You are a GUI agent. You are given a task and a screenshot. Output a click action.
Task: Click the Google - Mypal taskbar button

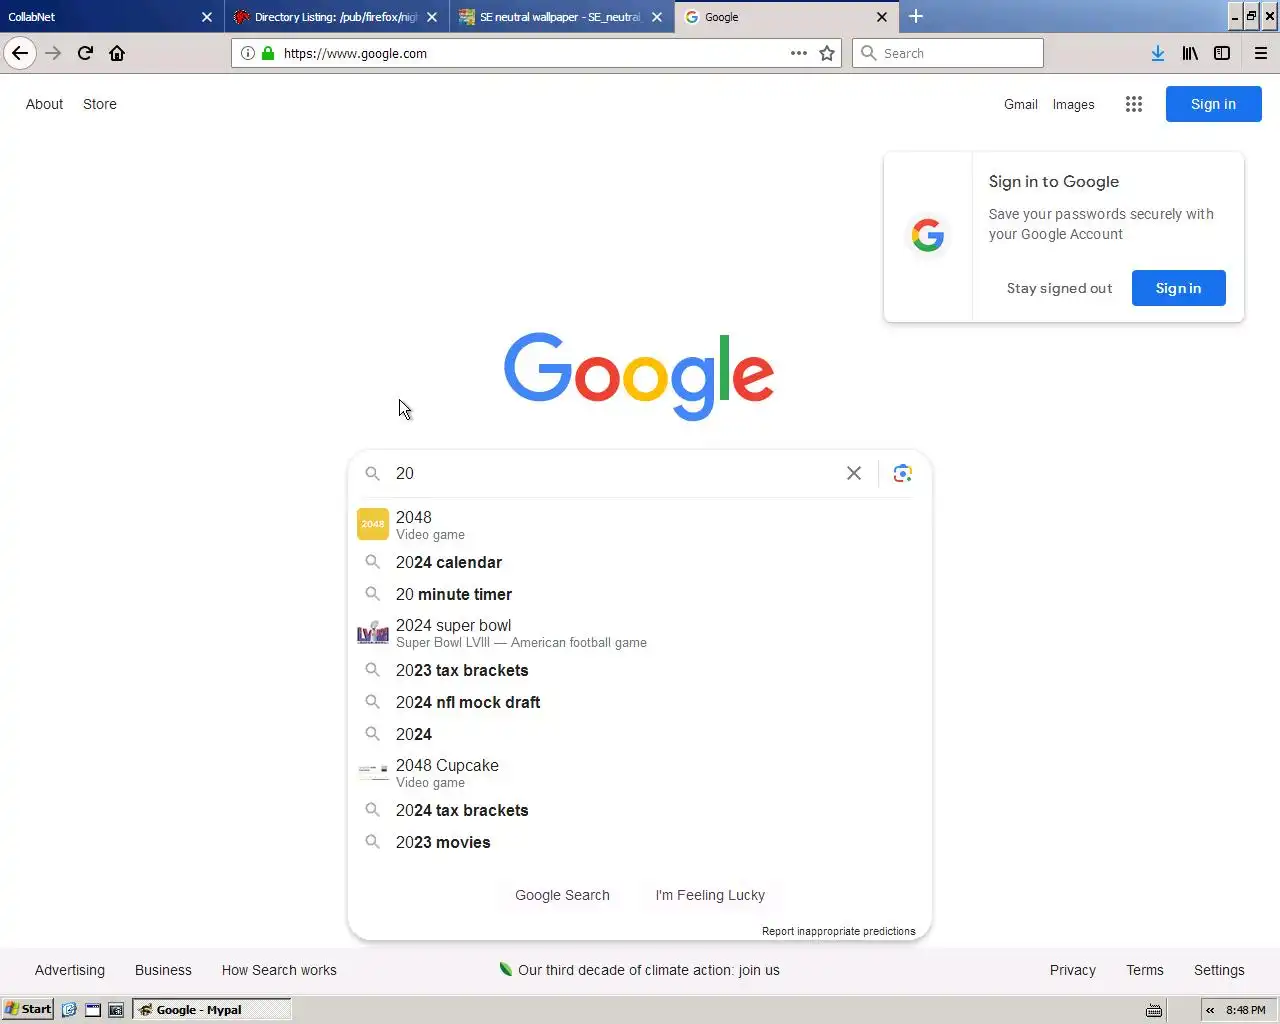tap(212, 1009)
